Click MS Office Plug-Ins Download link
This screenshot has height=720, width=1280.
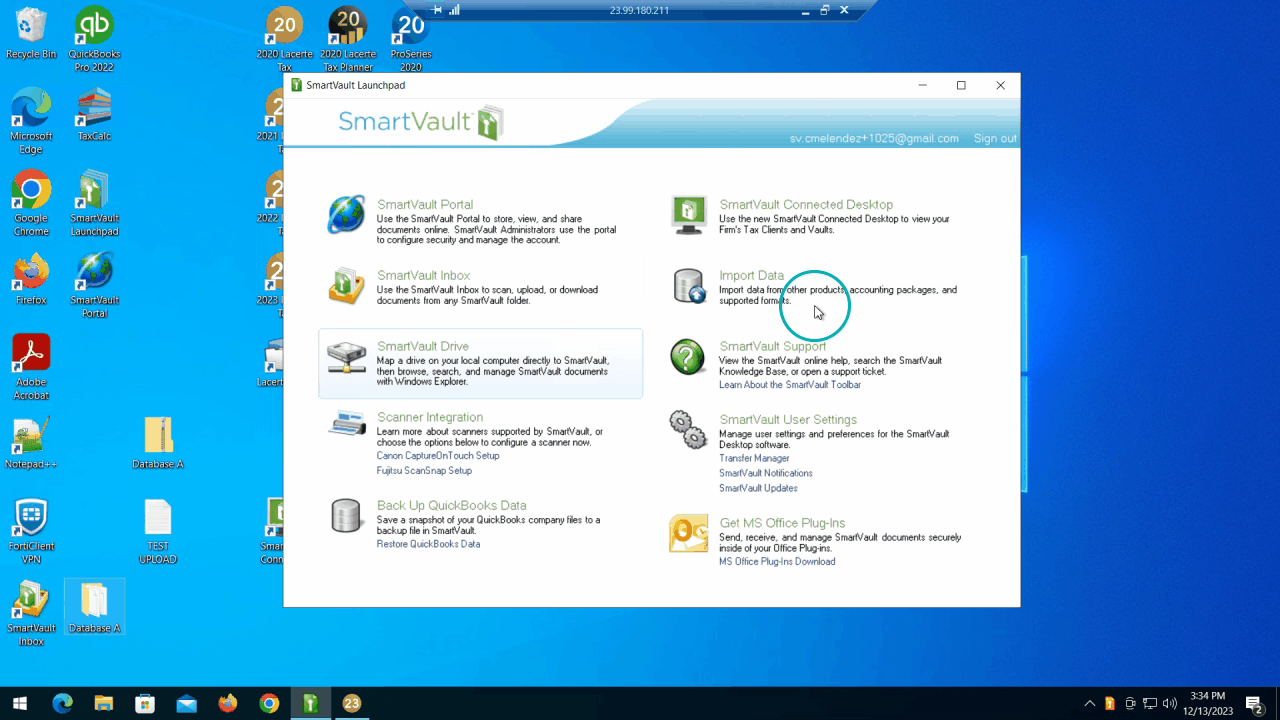coord(777,561)
